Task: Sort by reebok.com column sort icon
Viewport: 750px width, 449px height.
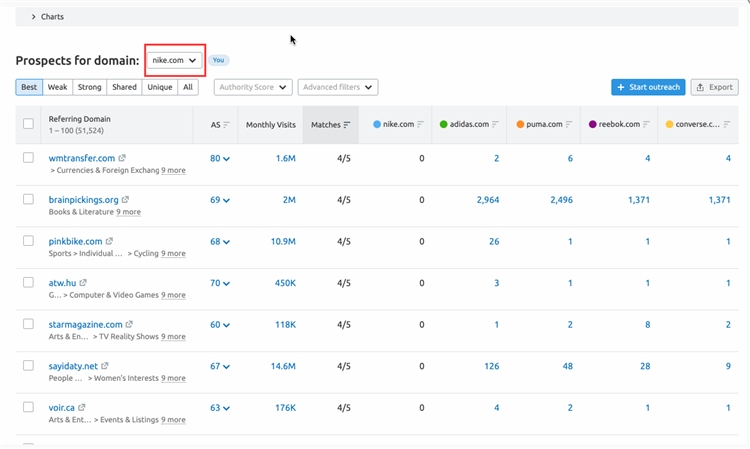Action: 646,124
